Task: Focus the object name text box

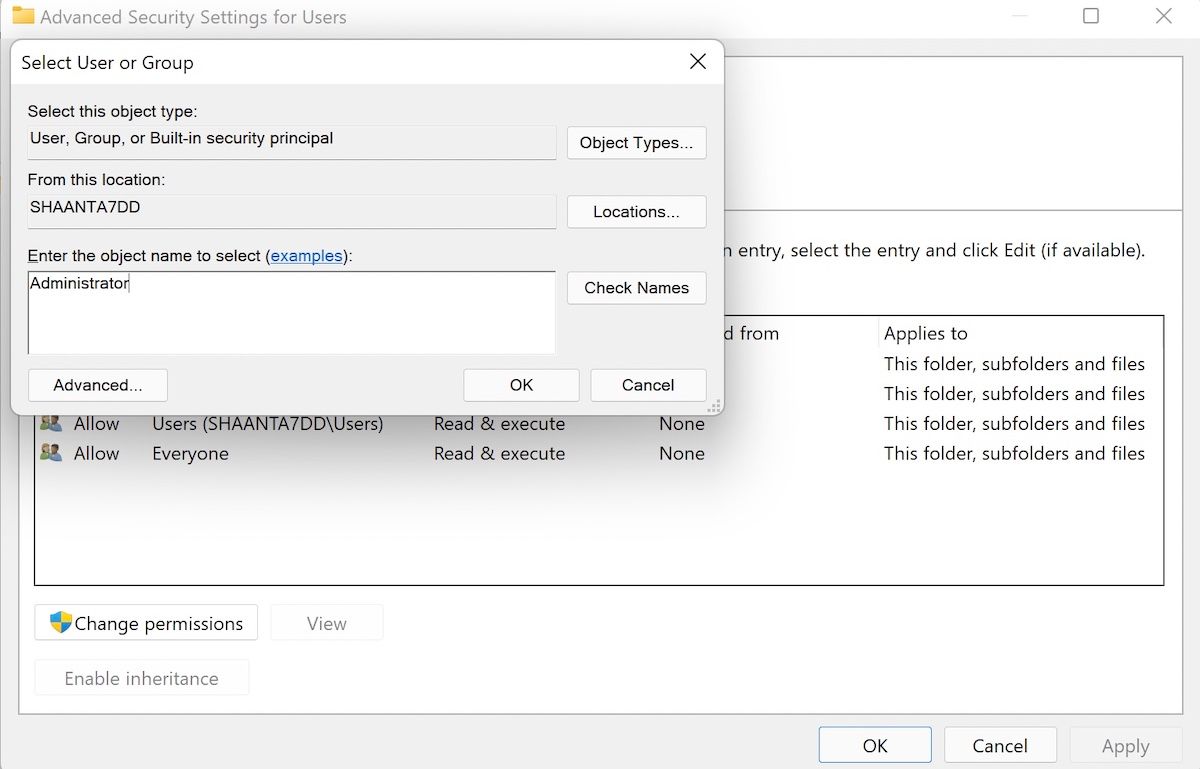Action: [x=291, y=312]
